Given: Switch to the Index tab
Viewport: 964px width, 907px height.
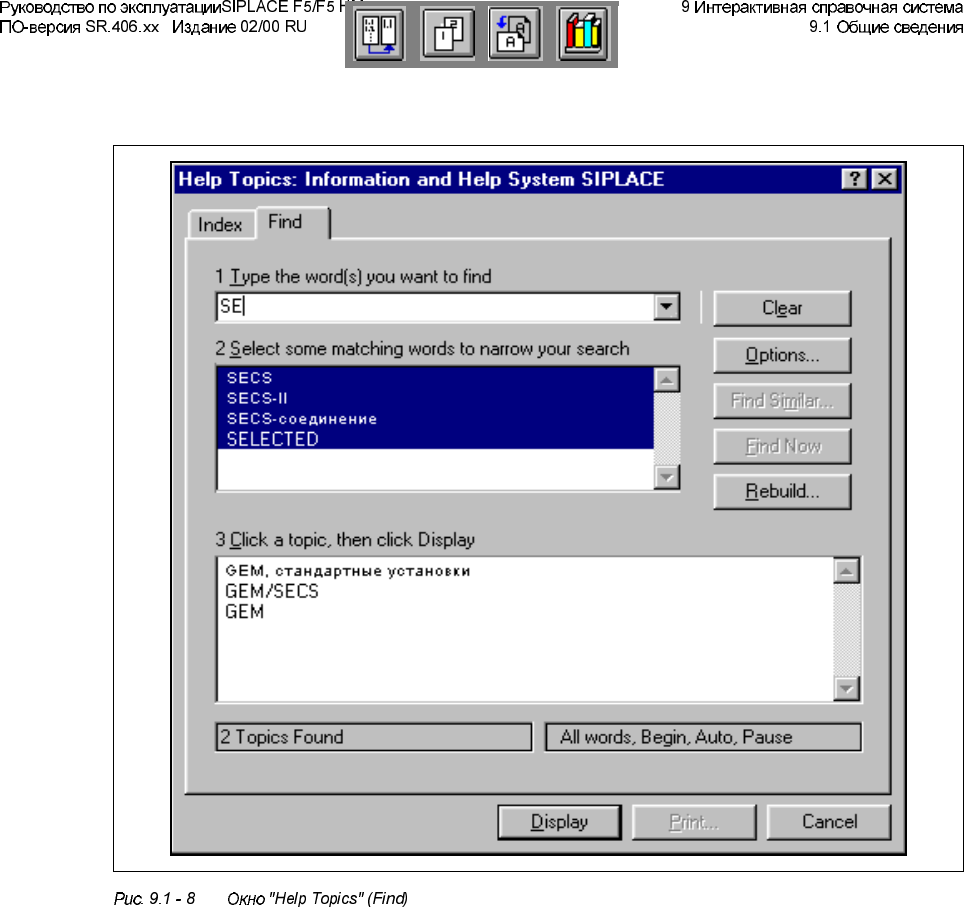Looking at the screenshot, I should pyautogui.click(x=220, y=225).
